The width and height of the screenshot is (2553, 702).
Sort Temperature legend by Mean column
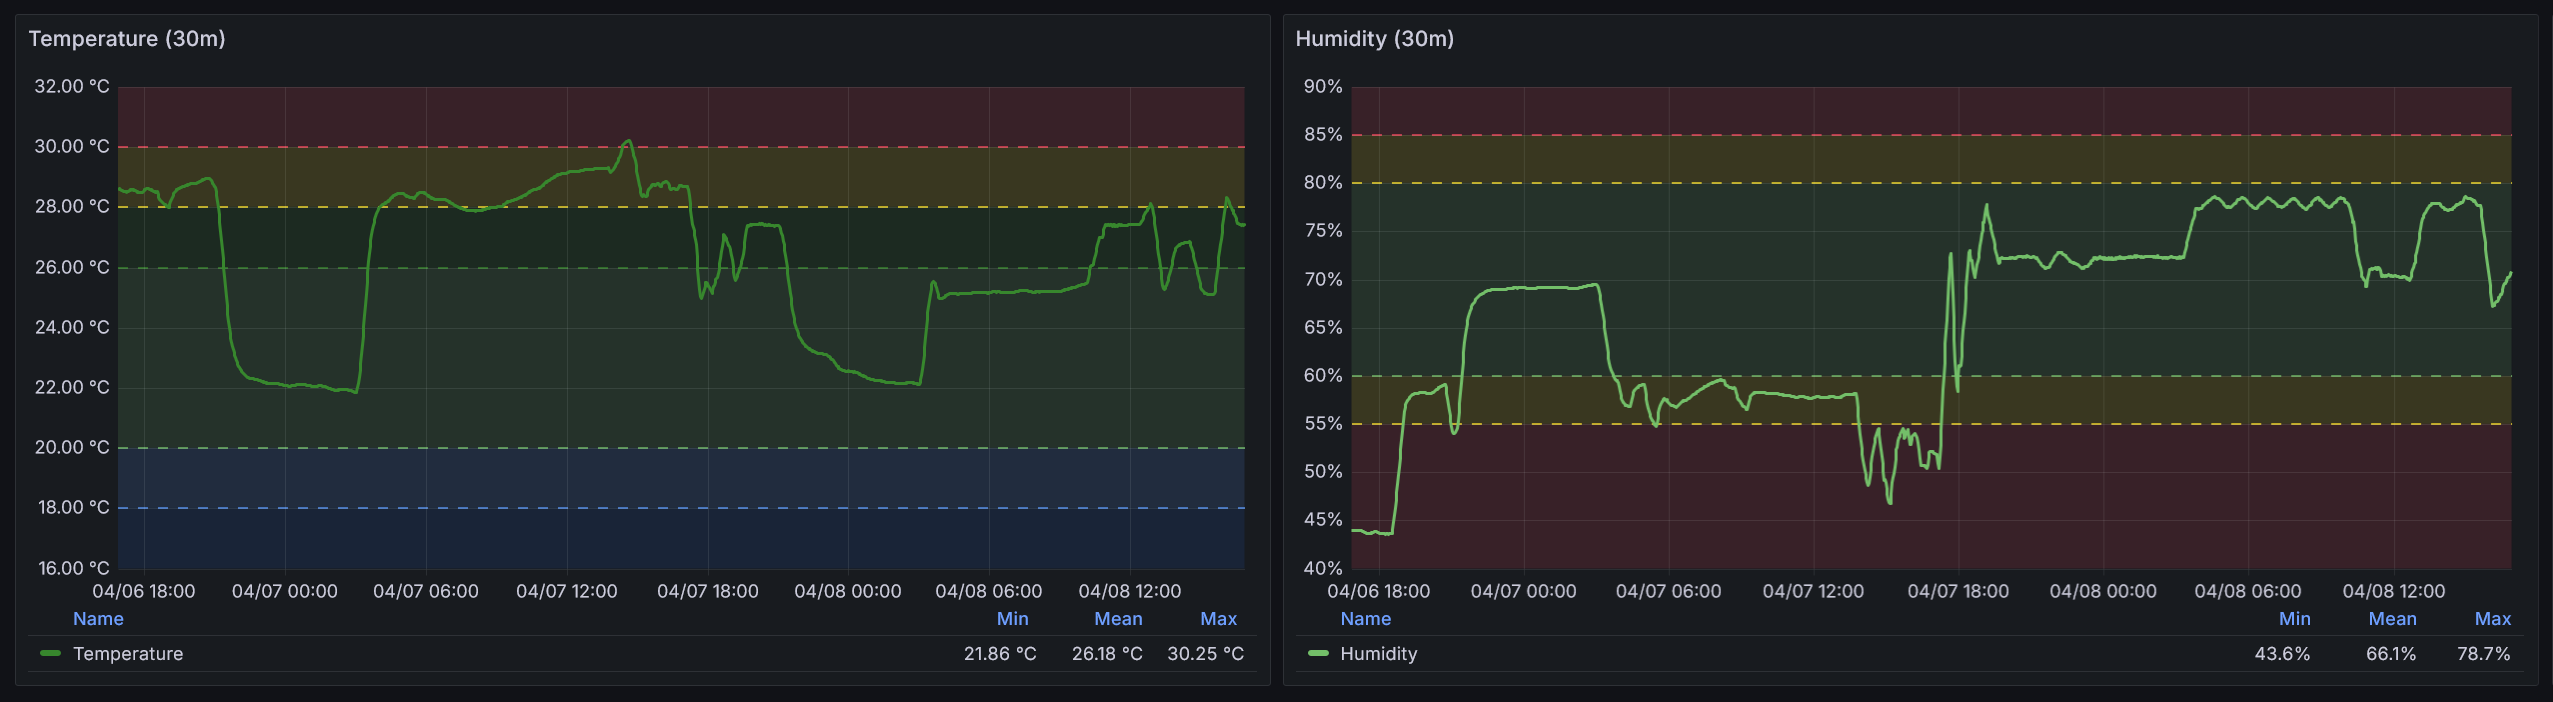pos(1117,619)
